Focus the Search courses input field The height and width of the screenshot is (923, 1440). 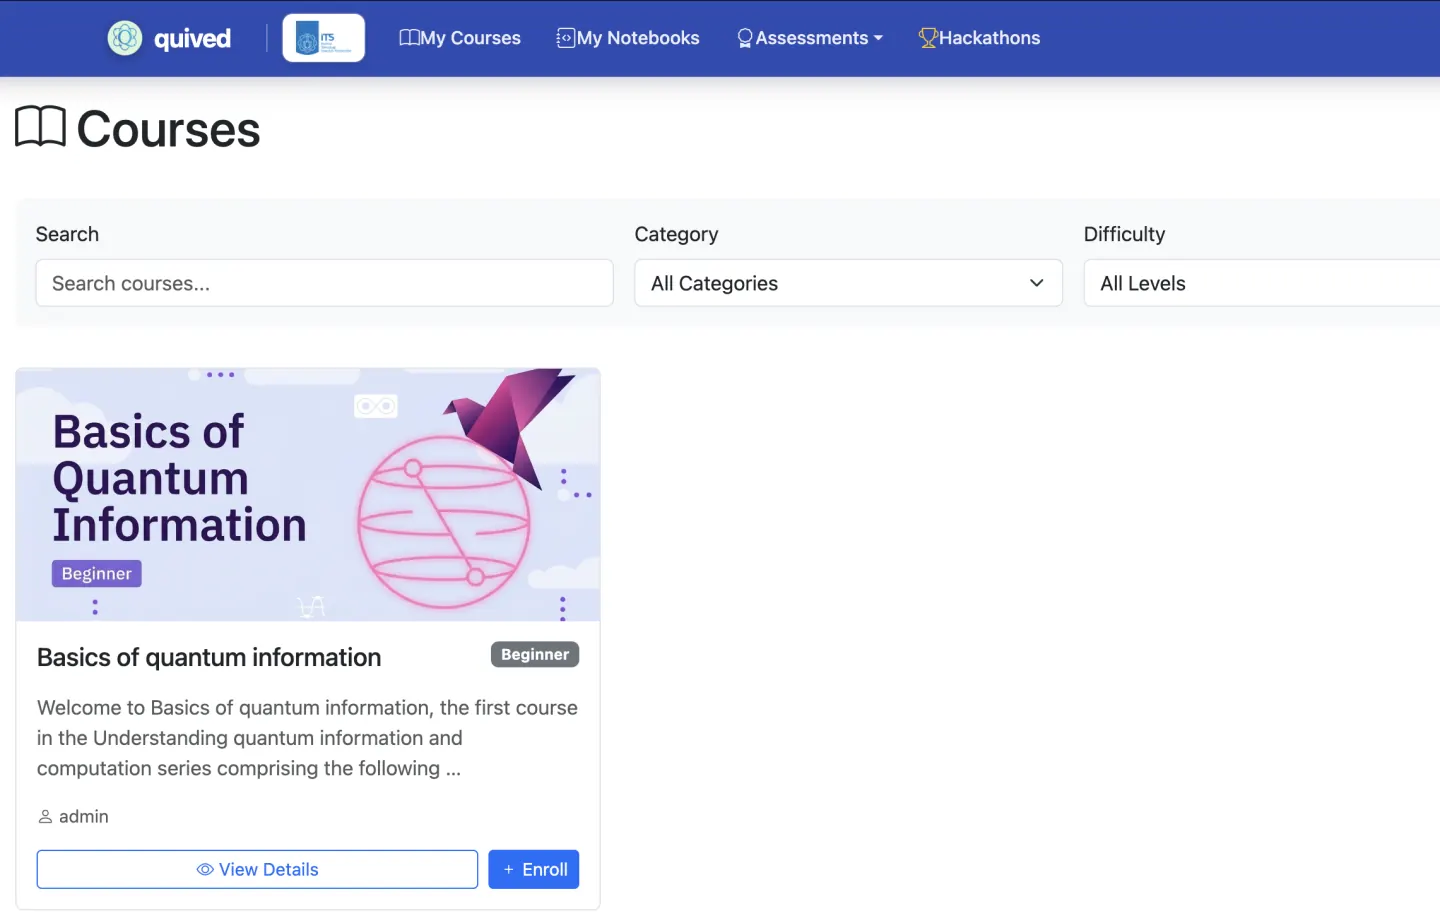click(x=324, y=283)
